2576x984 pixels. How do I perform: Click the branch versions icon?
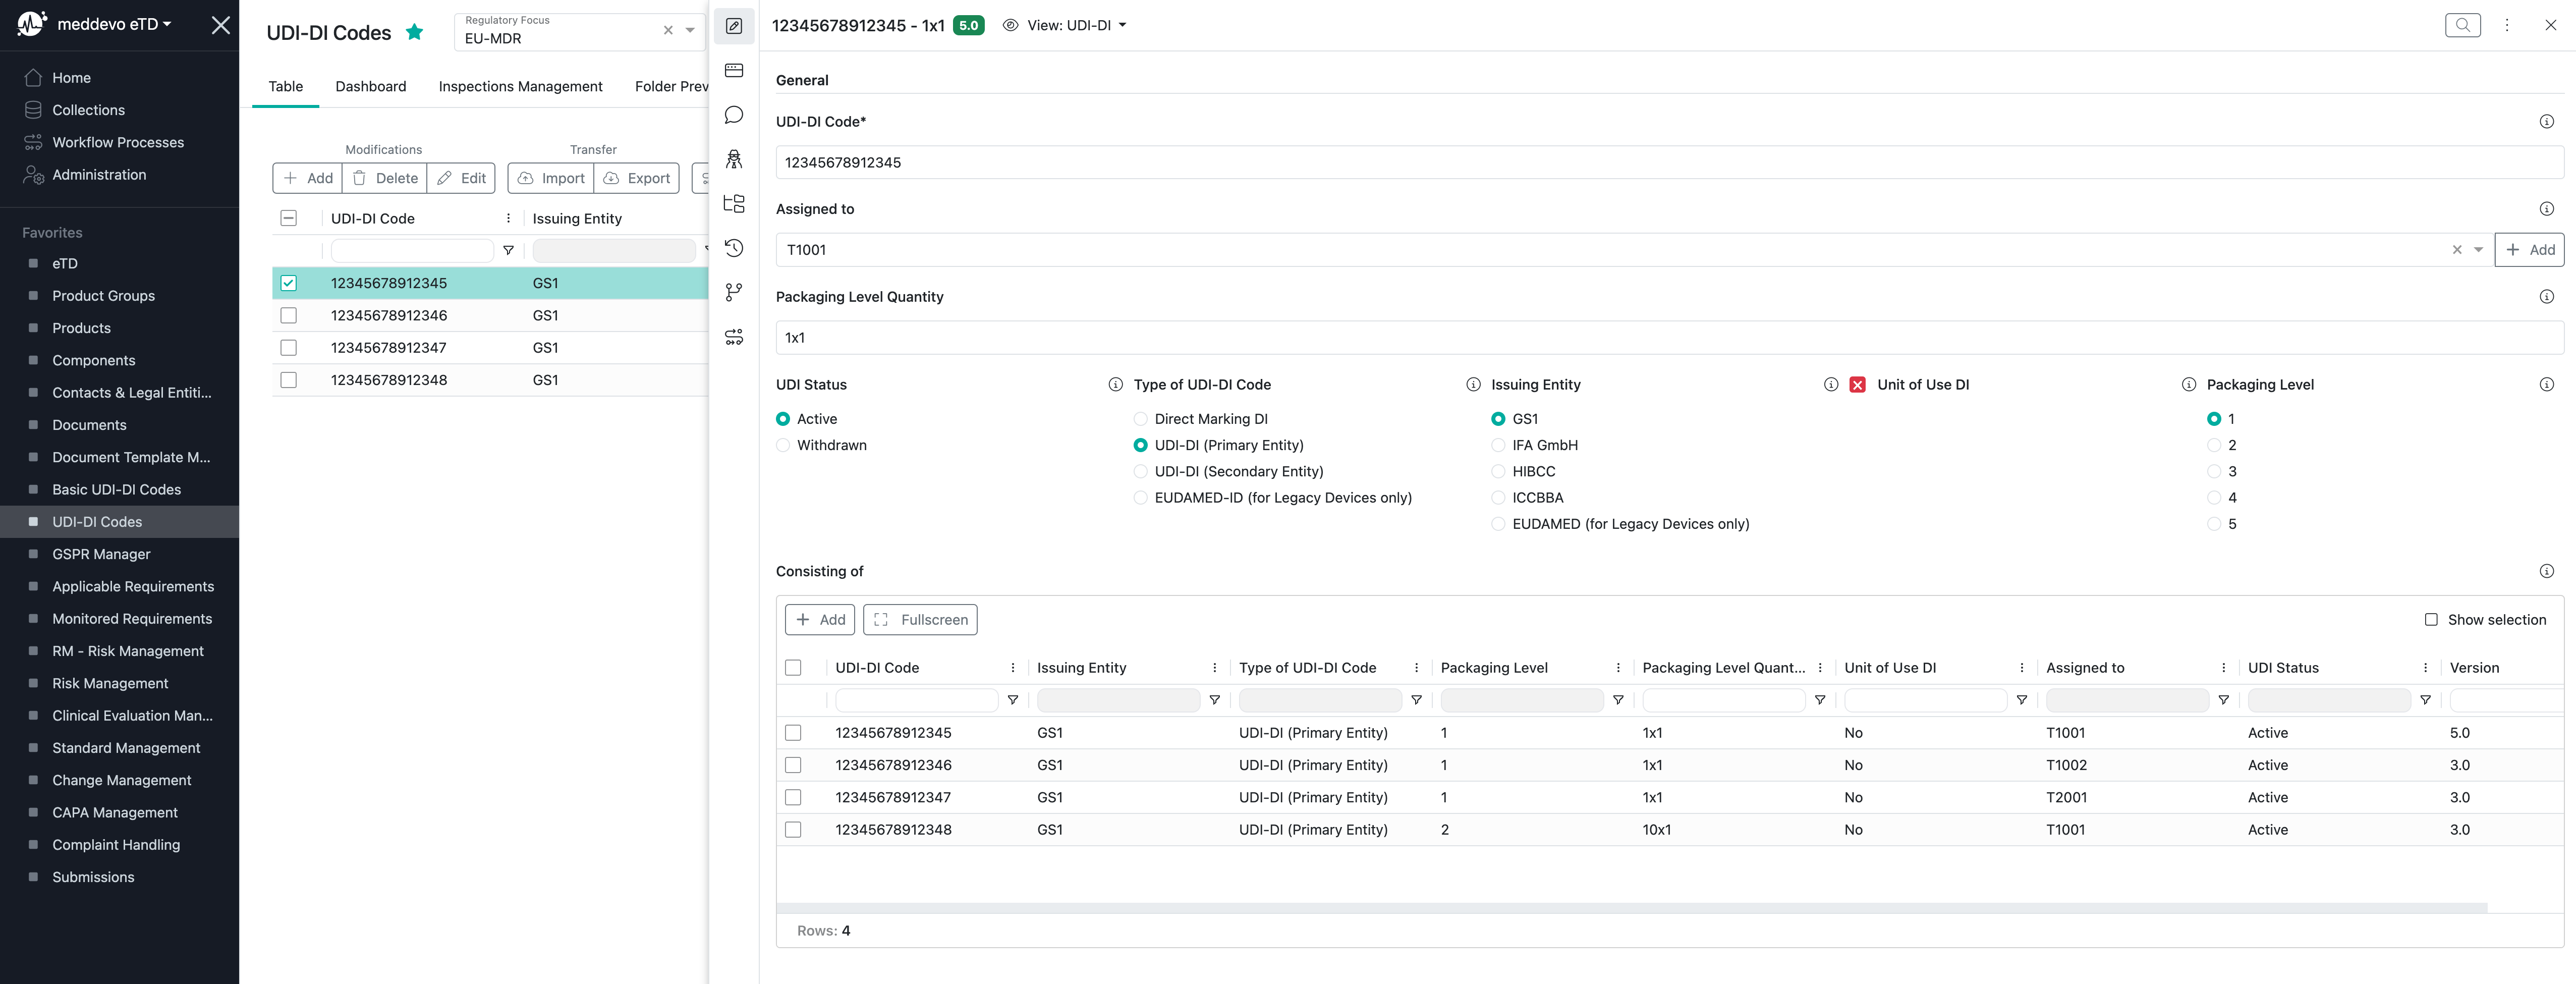coord(734,292)
